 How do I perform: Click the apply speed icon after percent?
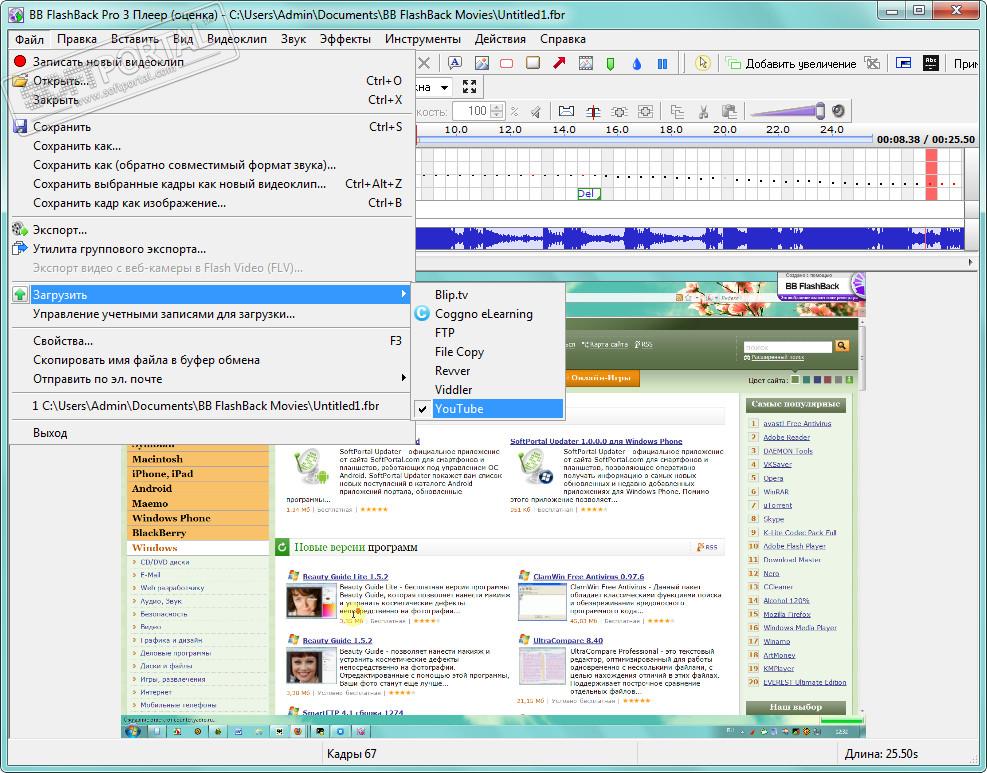coord(536,112)
